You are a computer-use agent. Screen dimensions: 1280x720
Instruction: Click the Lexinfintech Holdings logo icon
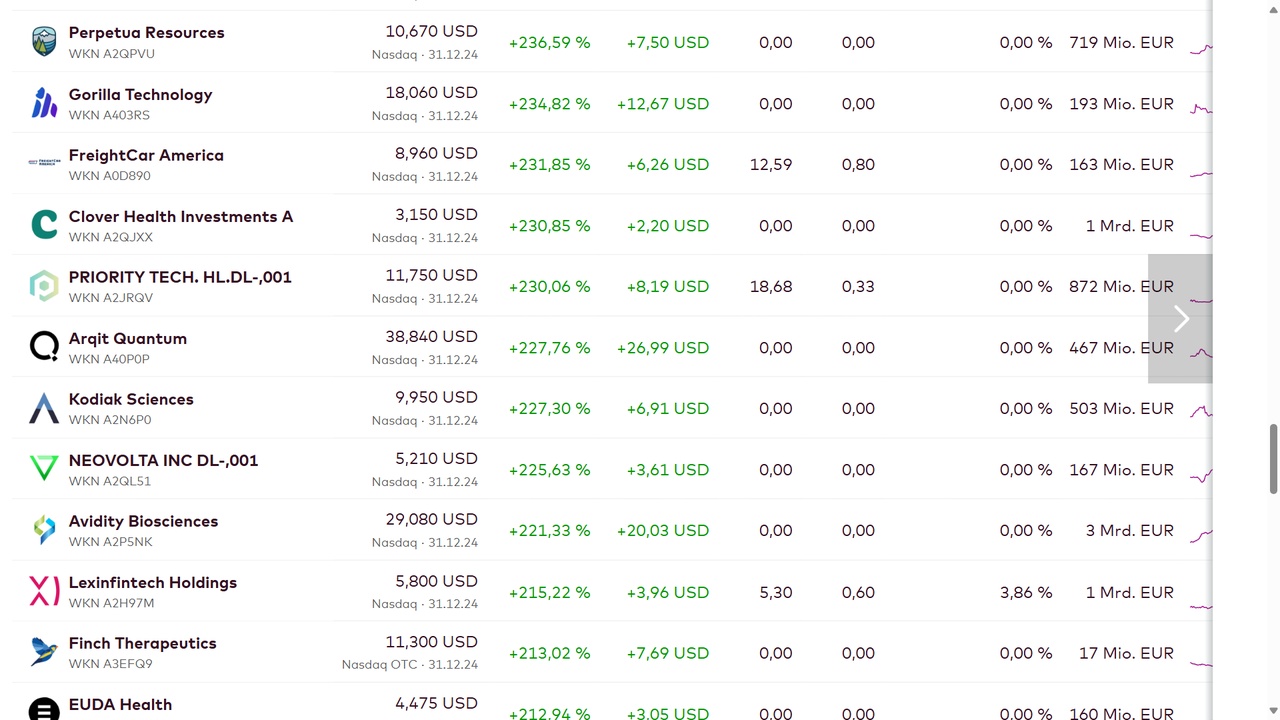coord(44,591)
